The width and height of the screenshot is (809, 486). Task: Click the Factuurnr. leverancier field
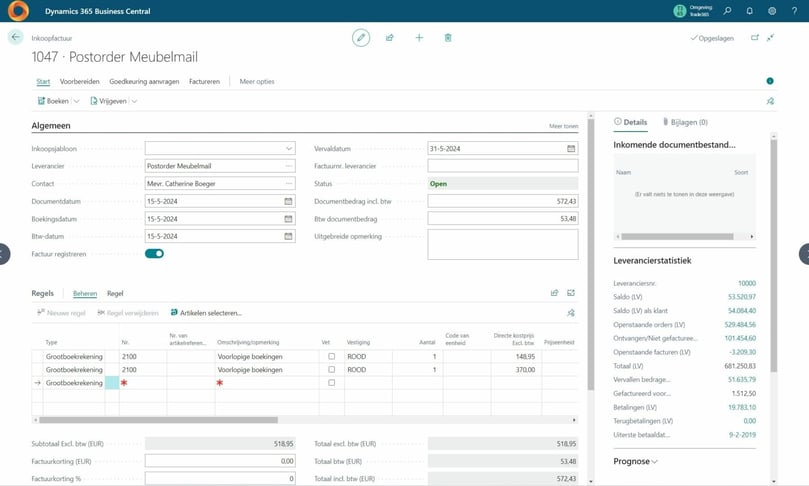coord(503,166)
